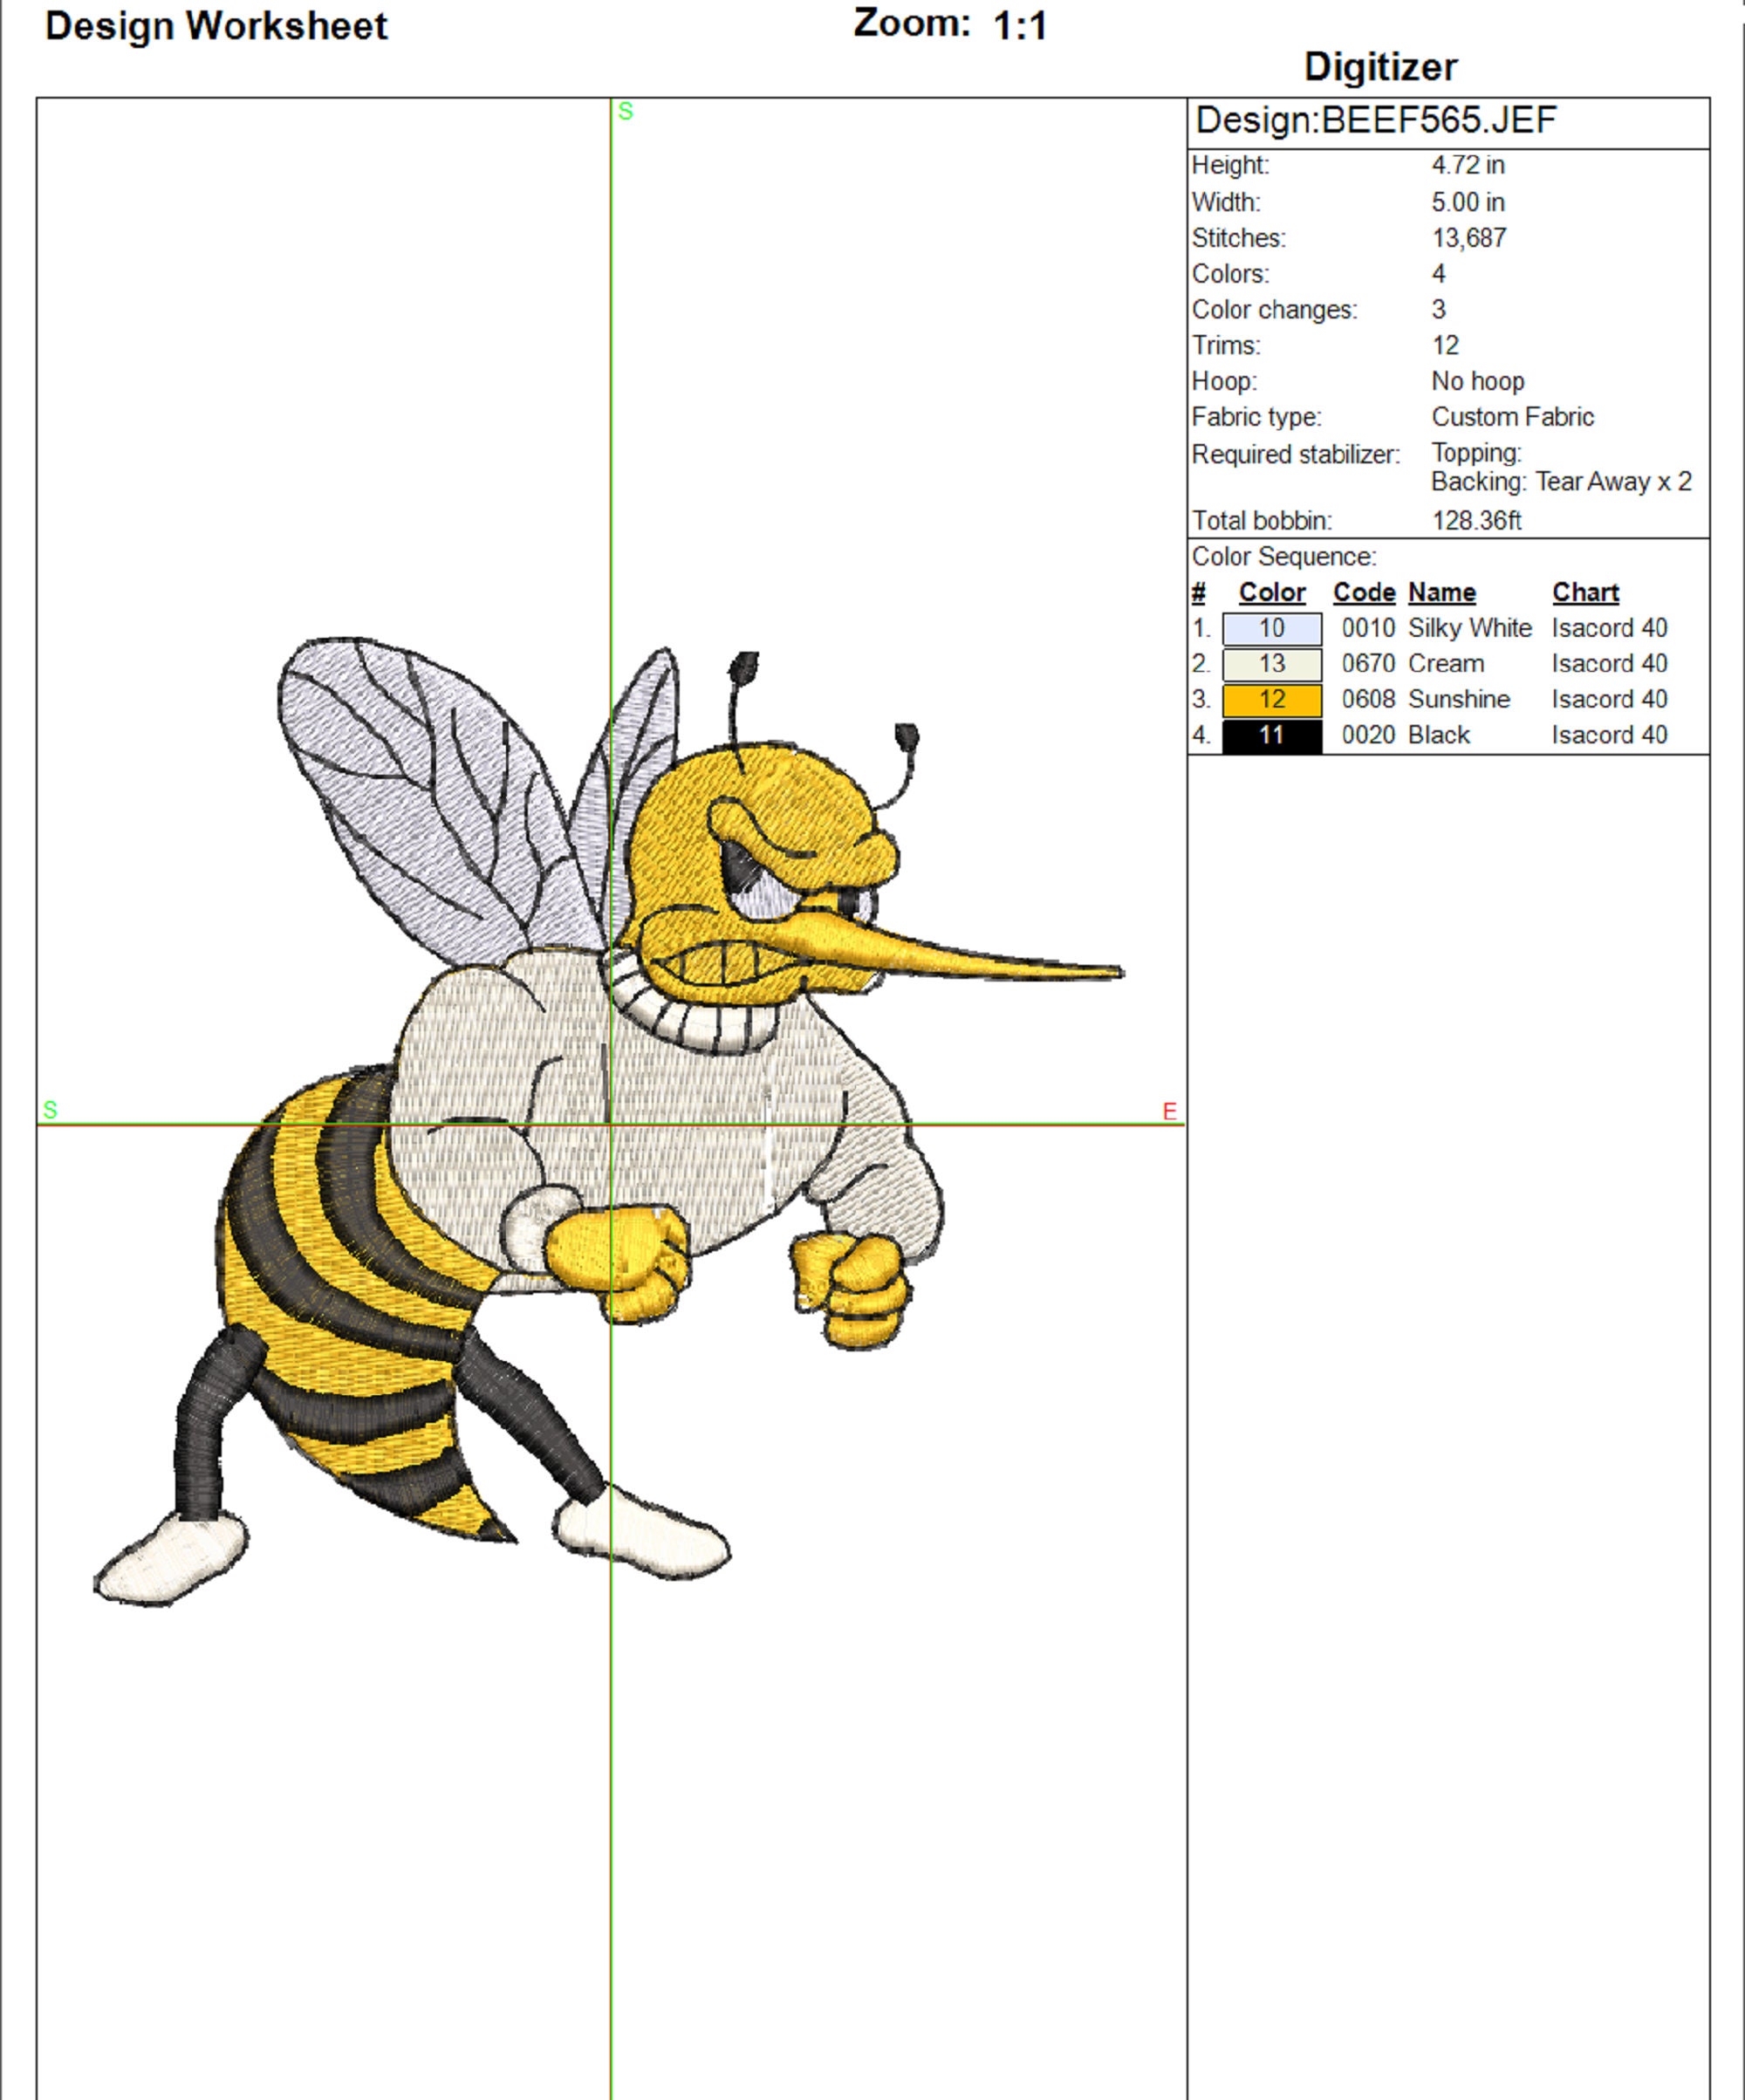This screenshot has width=1745, height=2100.
Task: Click the 'Color' column header
Action: (1272, 593)
